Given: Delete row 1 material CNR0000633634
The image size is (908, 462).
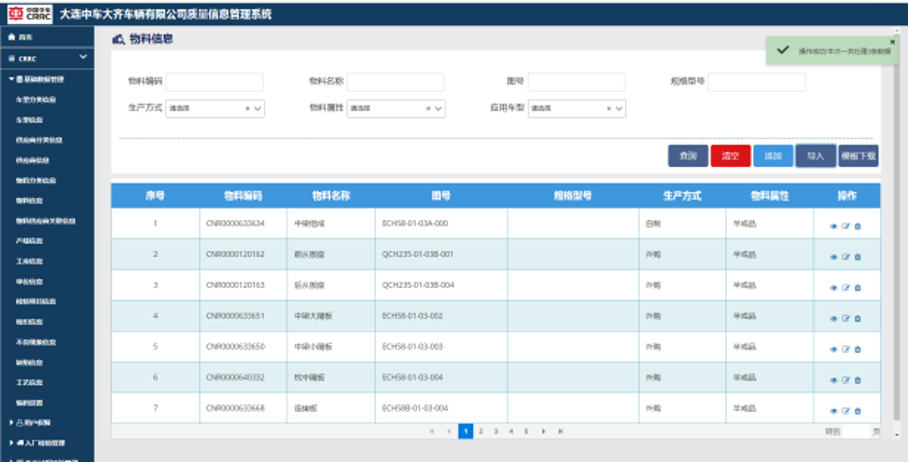Looking at the screenshot, I should click(858, 226).
